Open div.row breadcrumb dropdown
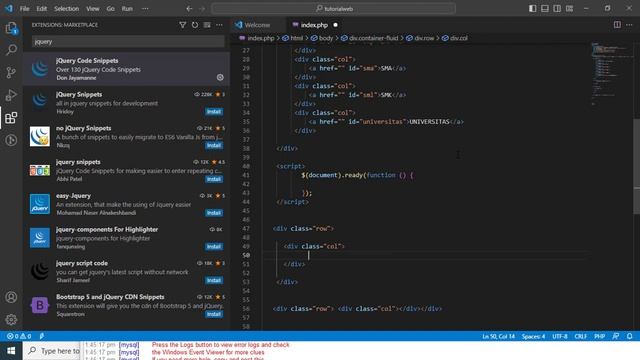 pos(420,38)
